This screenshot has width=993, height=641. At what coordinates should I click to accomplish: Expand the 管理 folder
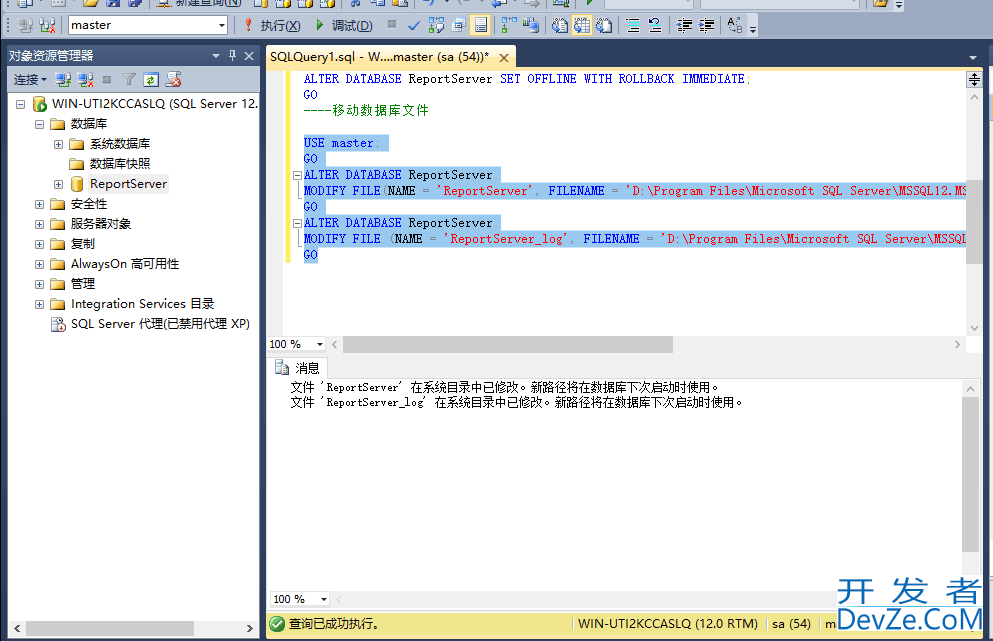coord(39,284)
